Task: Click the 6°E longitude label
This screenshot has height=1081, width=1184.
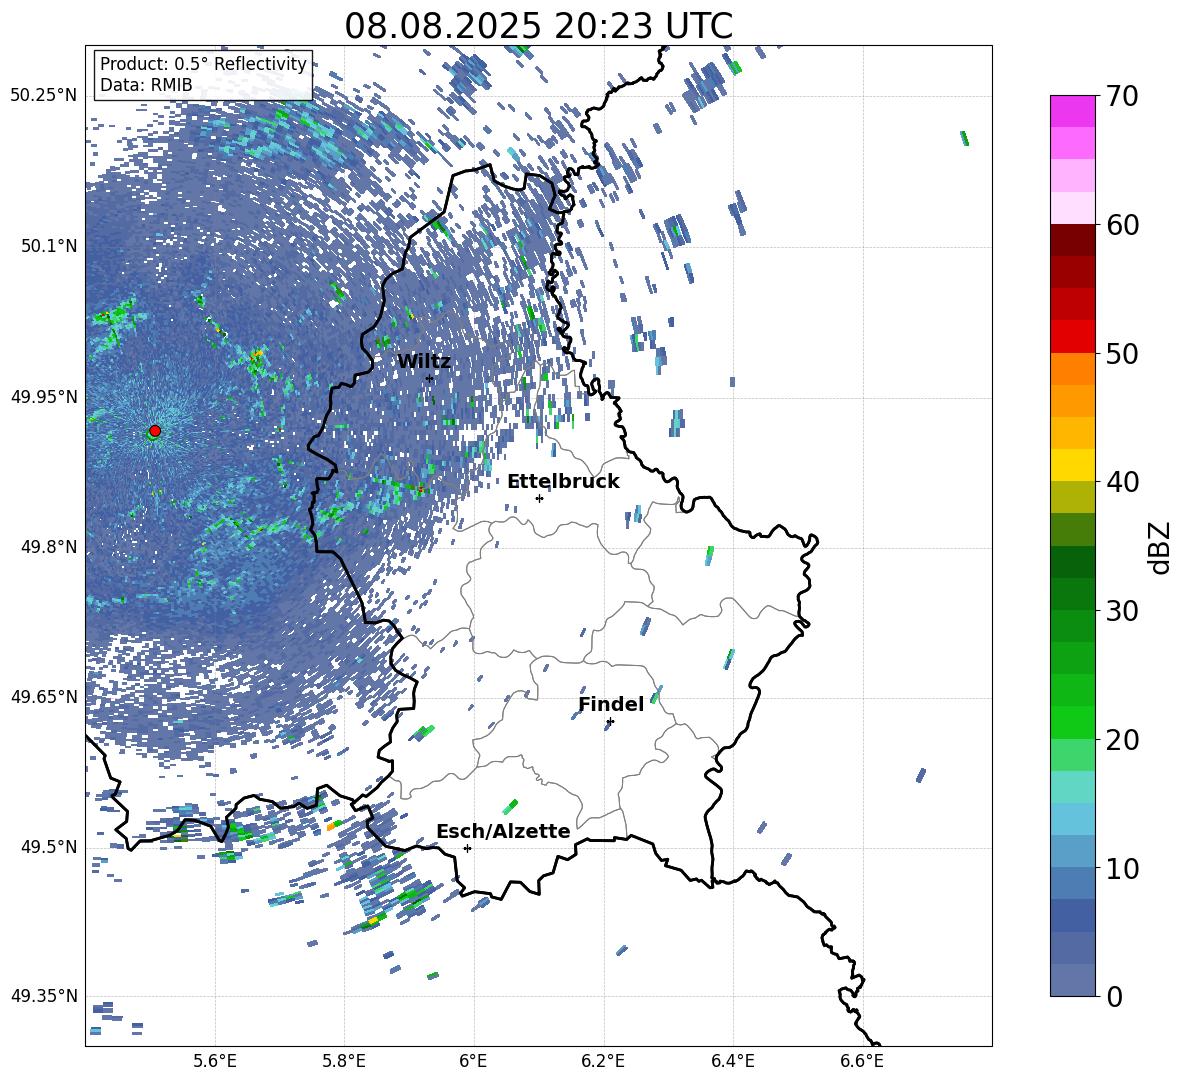Action: click(473, 1061)
